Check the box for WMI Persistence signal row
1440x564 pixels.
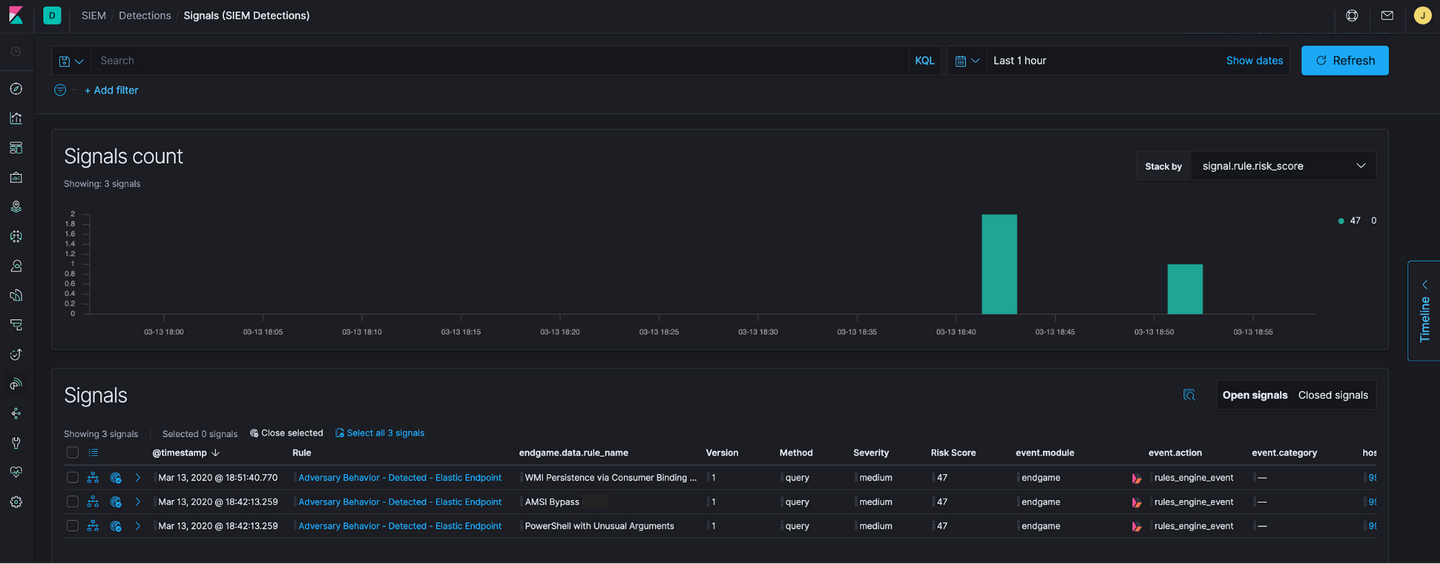click(x=72, y=478)
